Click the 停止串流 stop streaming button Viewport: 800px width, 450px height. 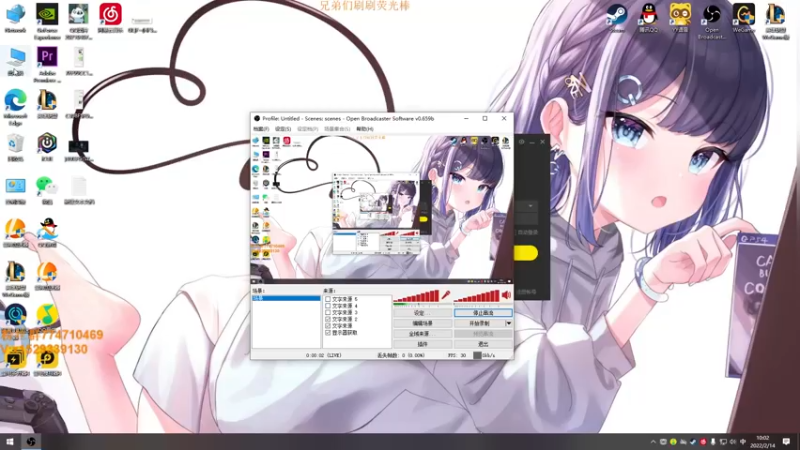pos(483,313)
